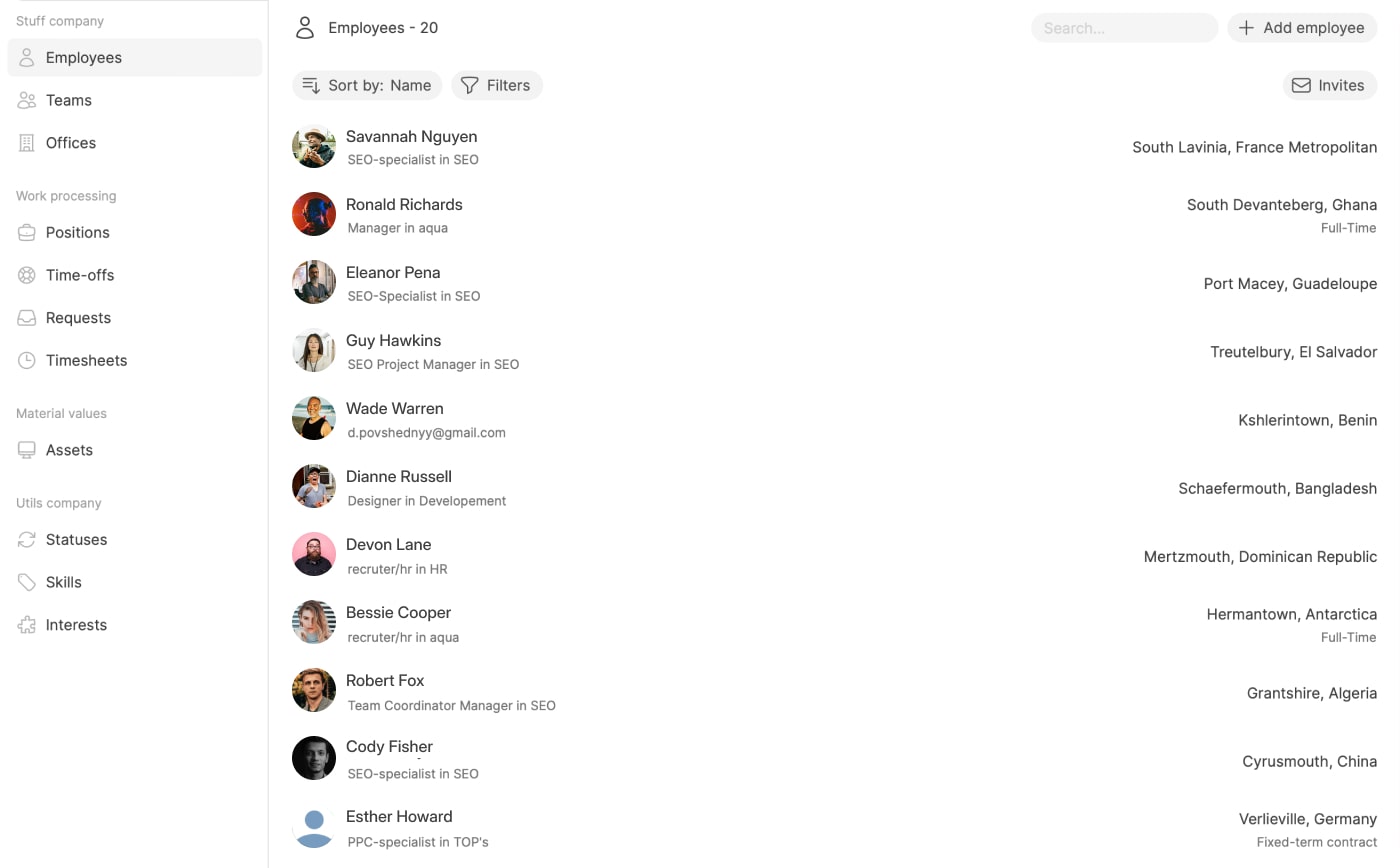Open Positions via the briefcase icon
This screenshot has width=1400, height=868.
(27, 232)
